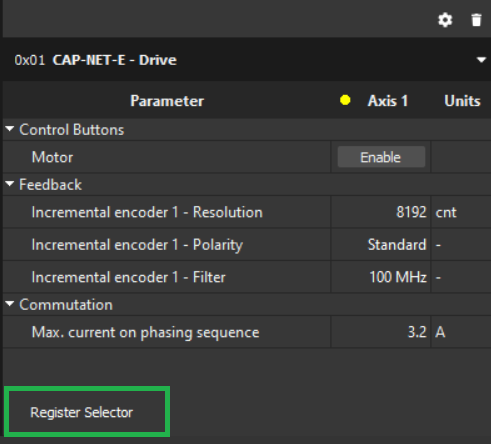This screenshot has height=444, width=491.
Task: Collapse the Commutation section
Action: 10,304
